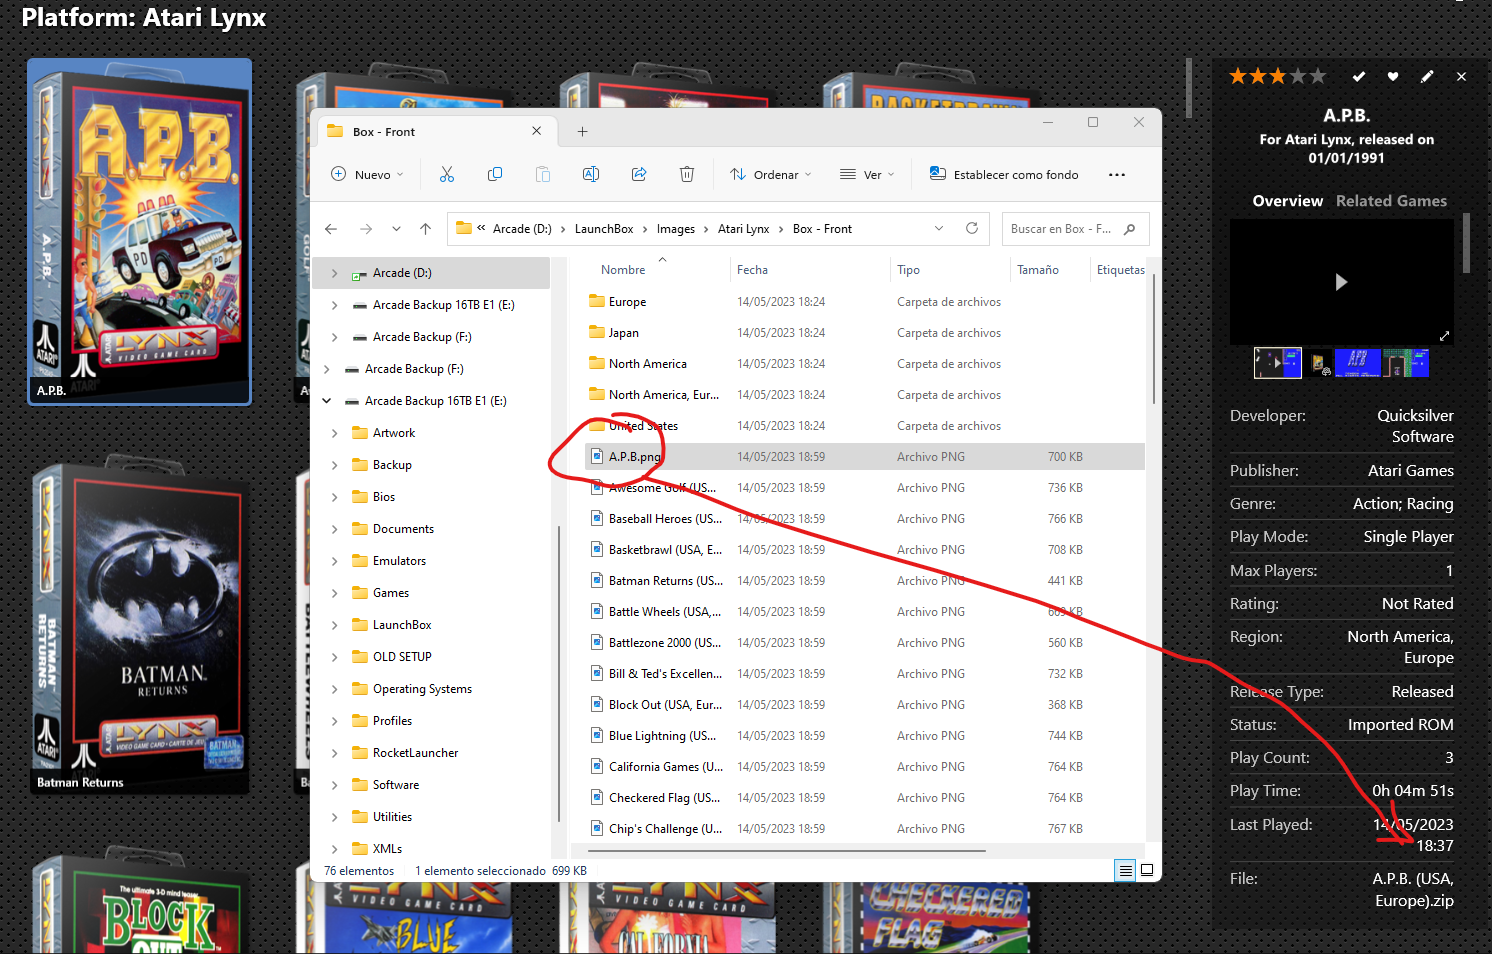Image resolution: width=1492 pixels, height=954 pixels.
Task: Click the Rename icon in Explorer toolbar
Action: (x=591, y=174)
